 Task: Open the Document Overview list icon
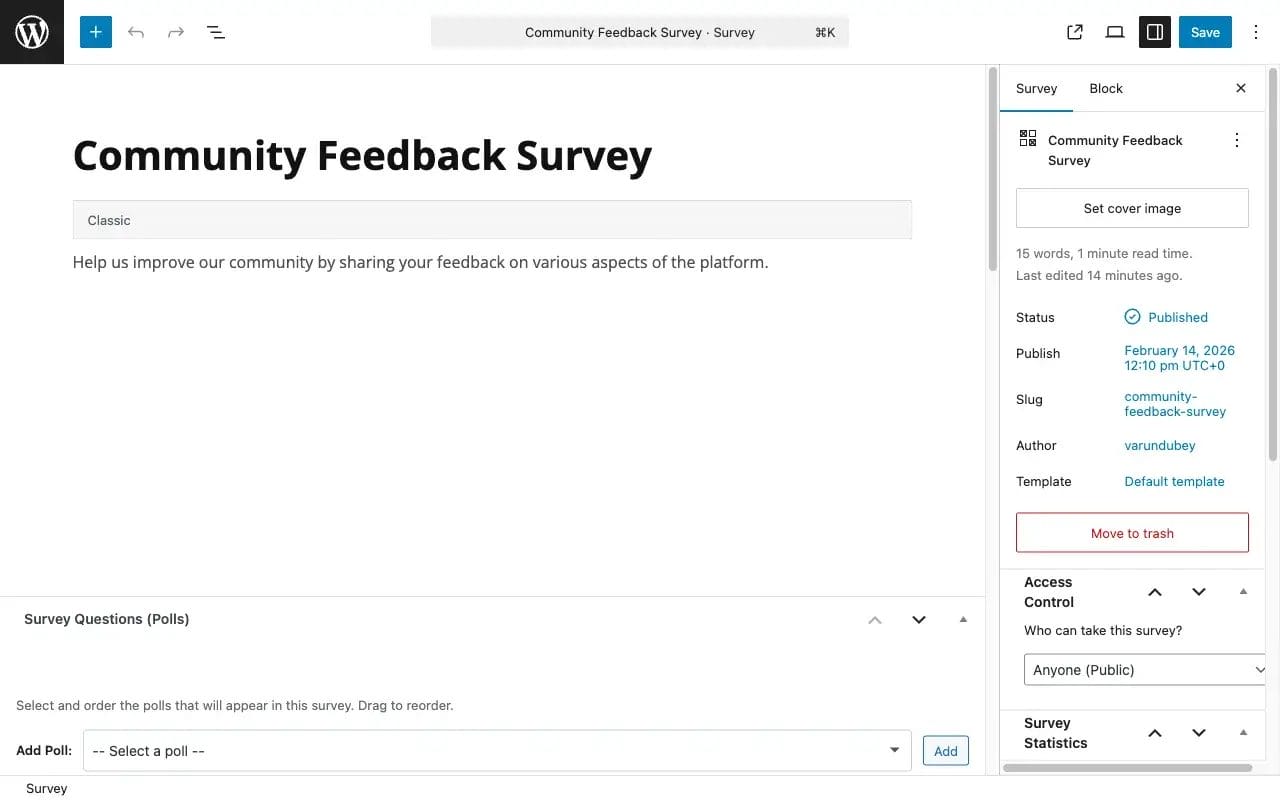pyautogui.click(x=215, y=31)
